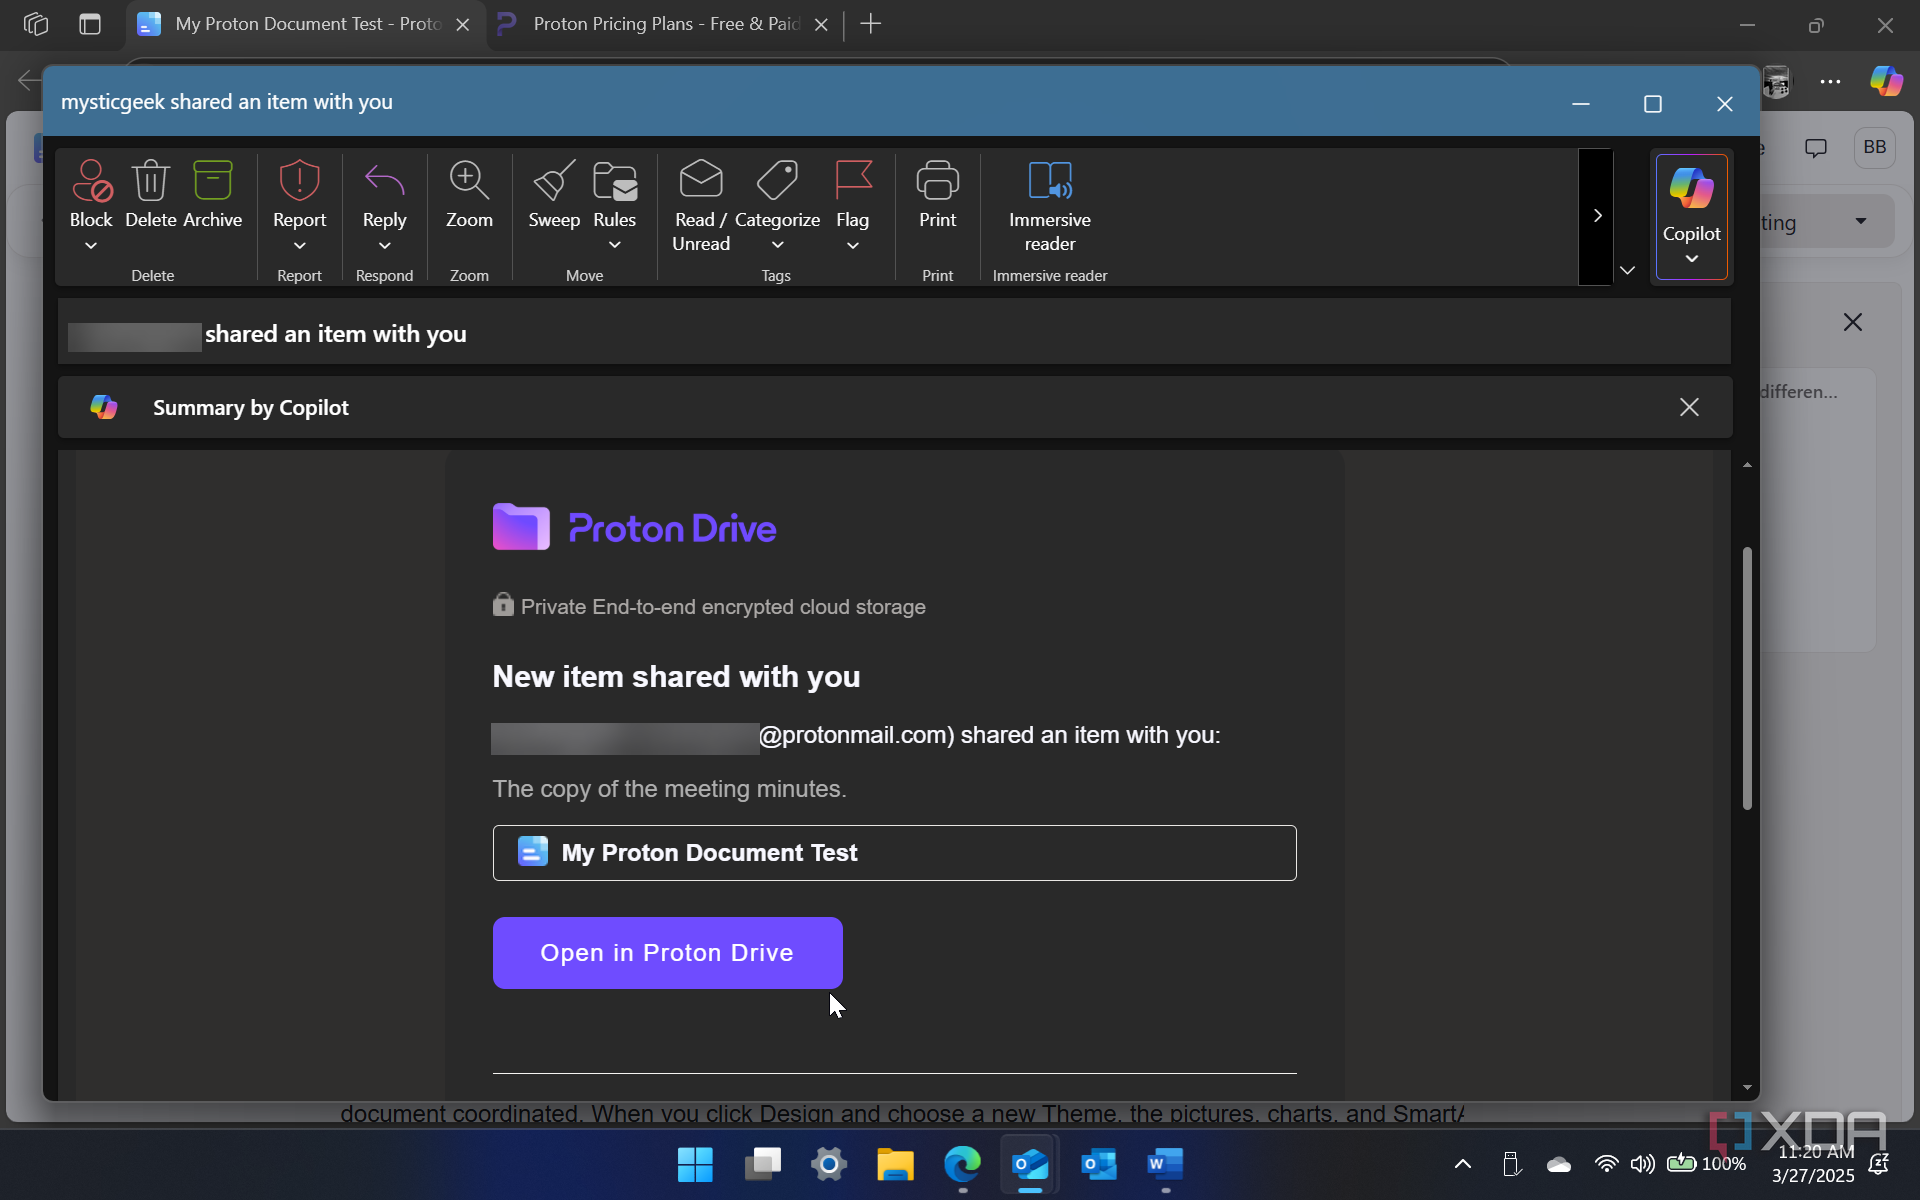Print the email using the Print icon
This screenshot has width=1920, height=1200.
click(x=938, y=181)
